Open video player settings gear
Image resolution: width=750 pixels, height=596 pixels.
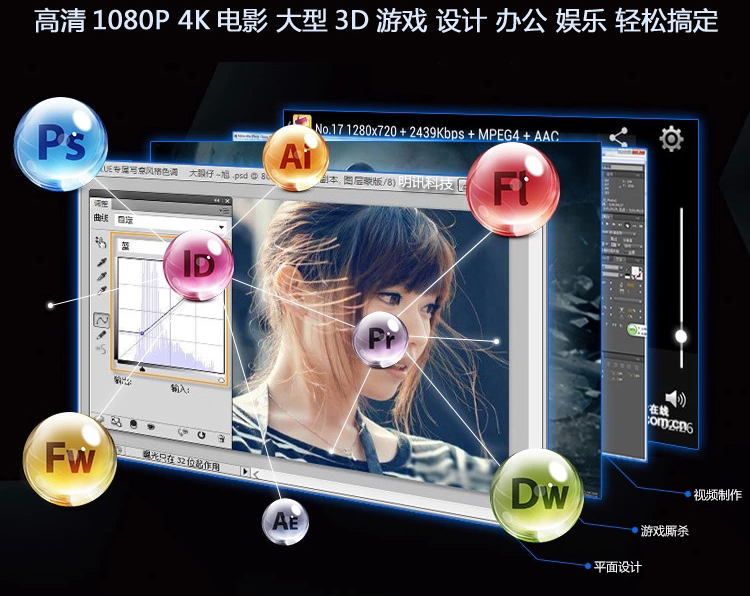[x=671, y=139]
